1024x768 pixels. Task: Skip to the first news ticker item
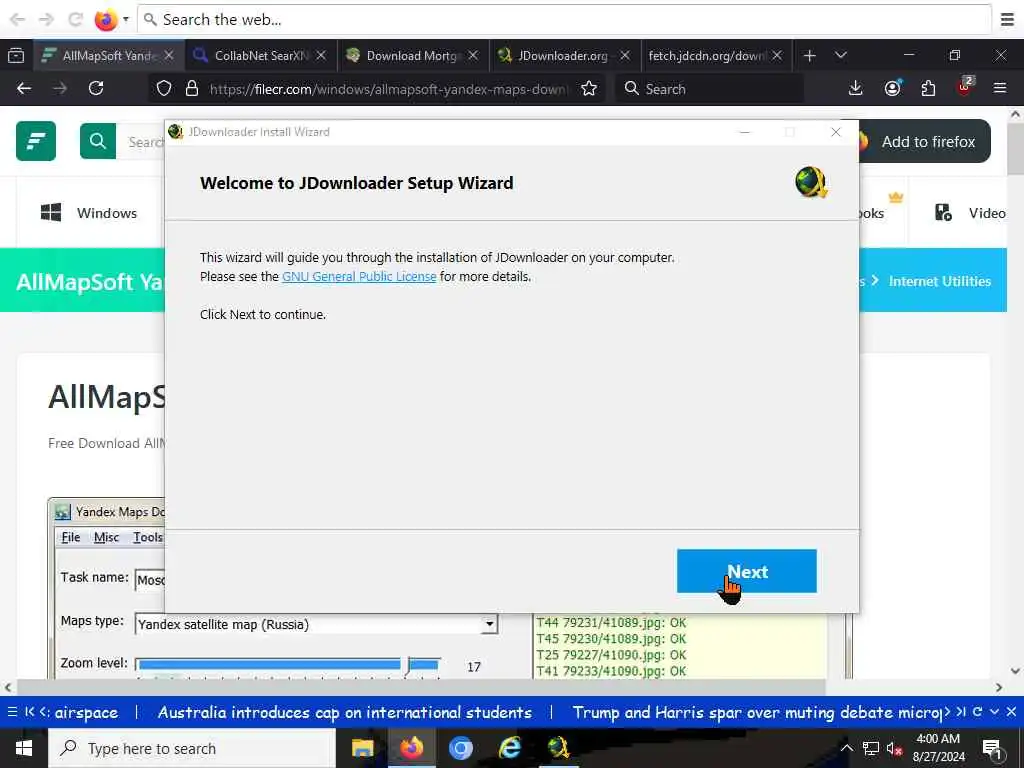coord(29,712)
